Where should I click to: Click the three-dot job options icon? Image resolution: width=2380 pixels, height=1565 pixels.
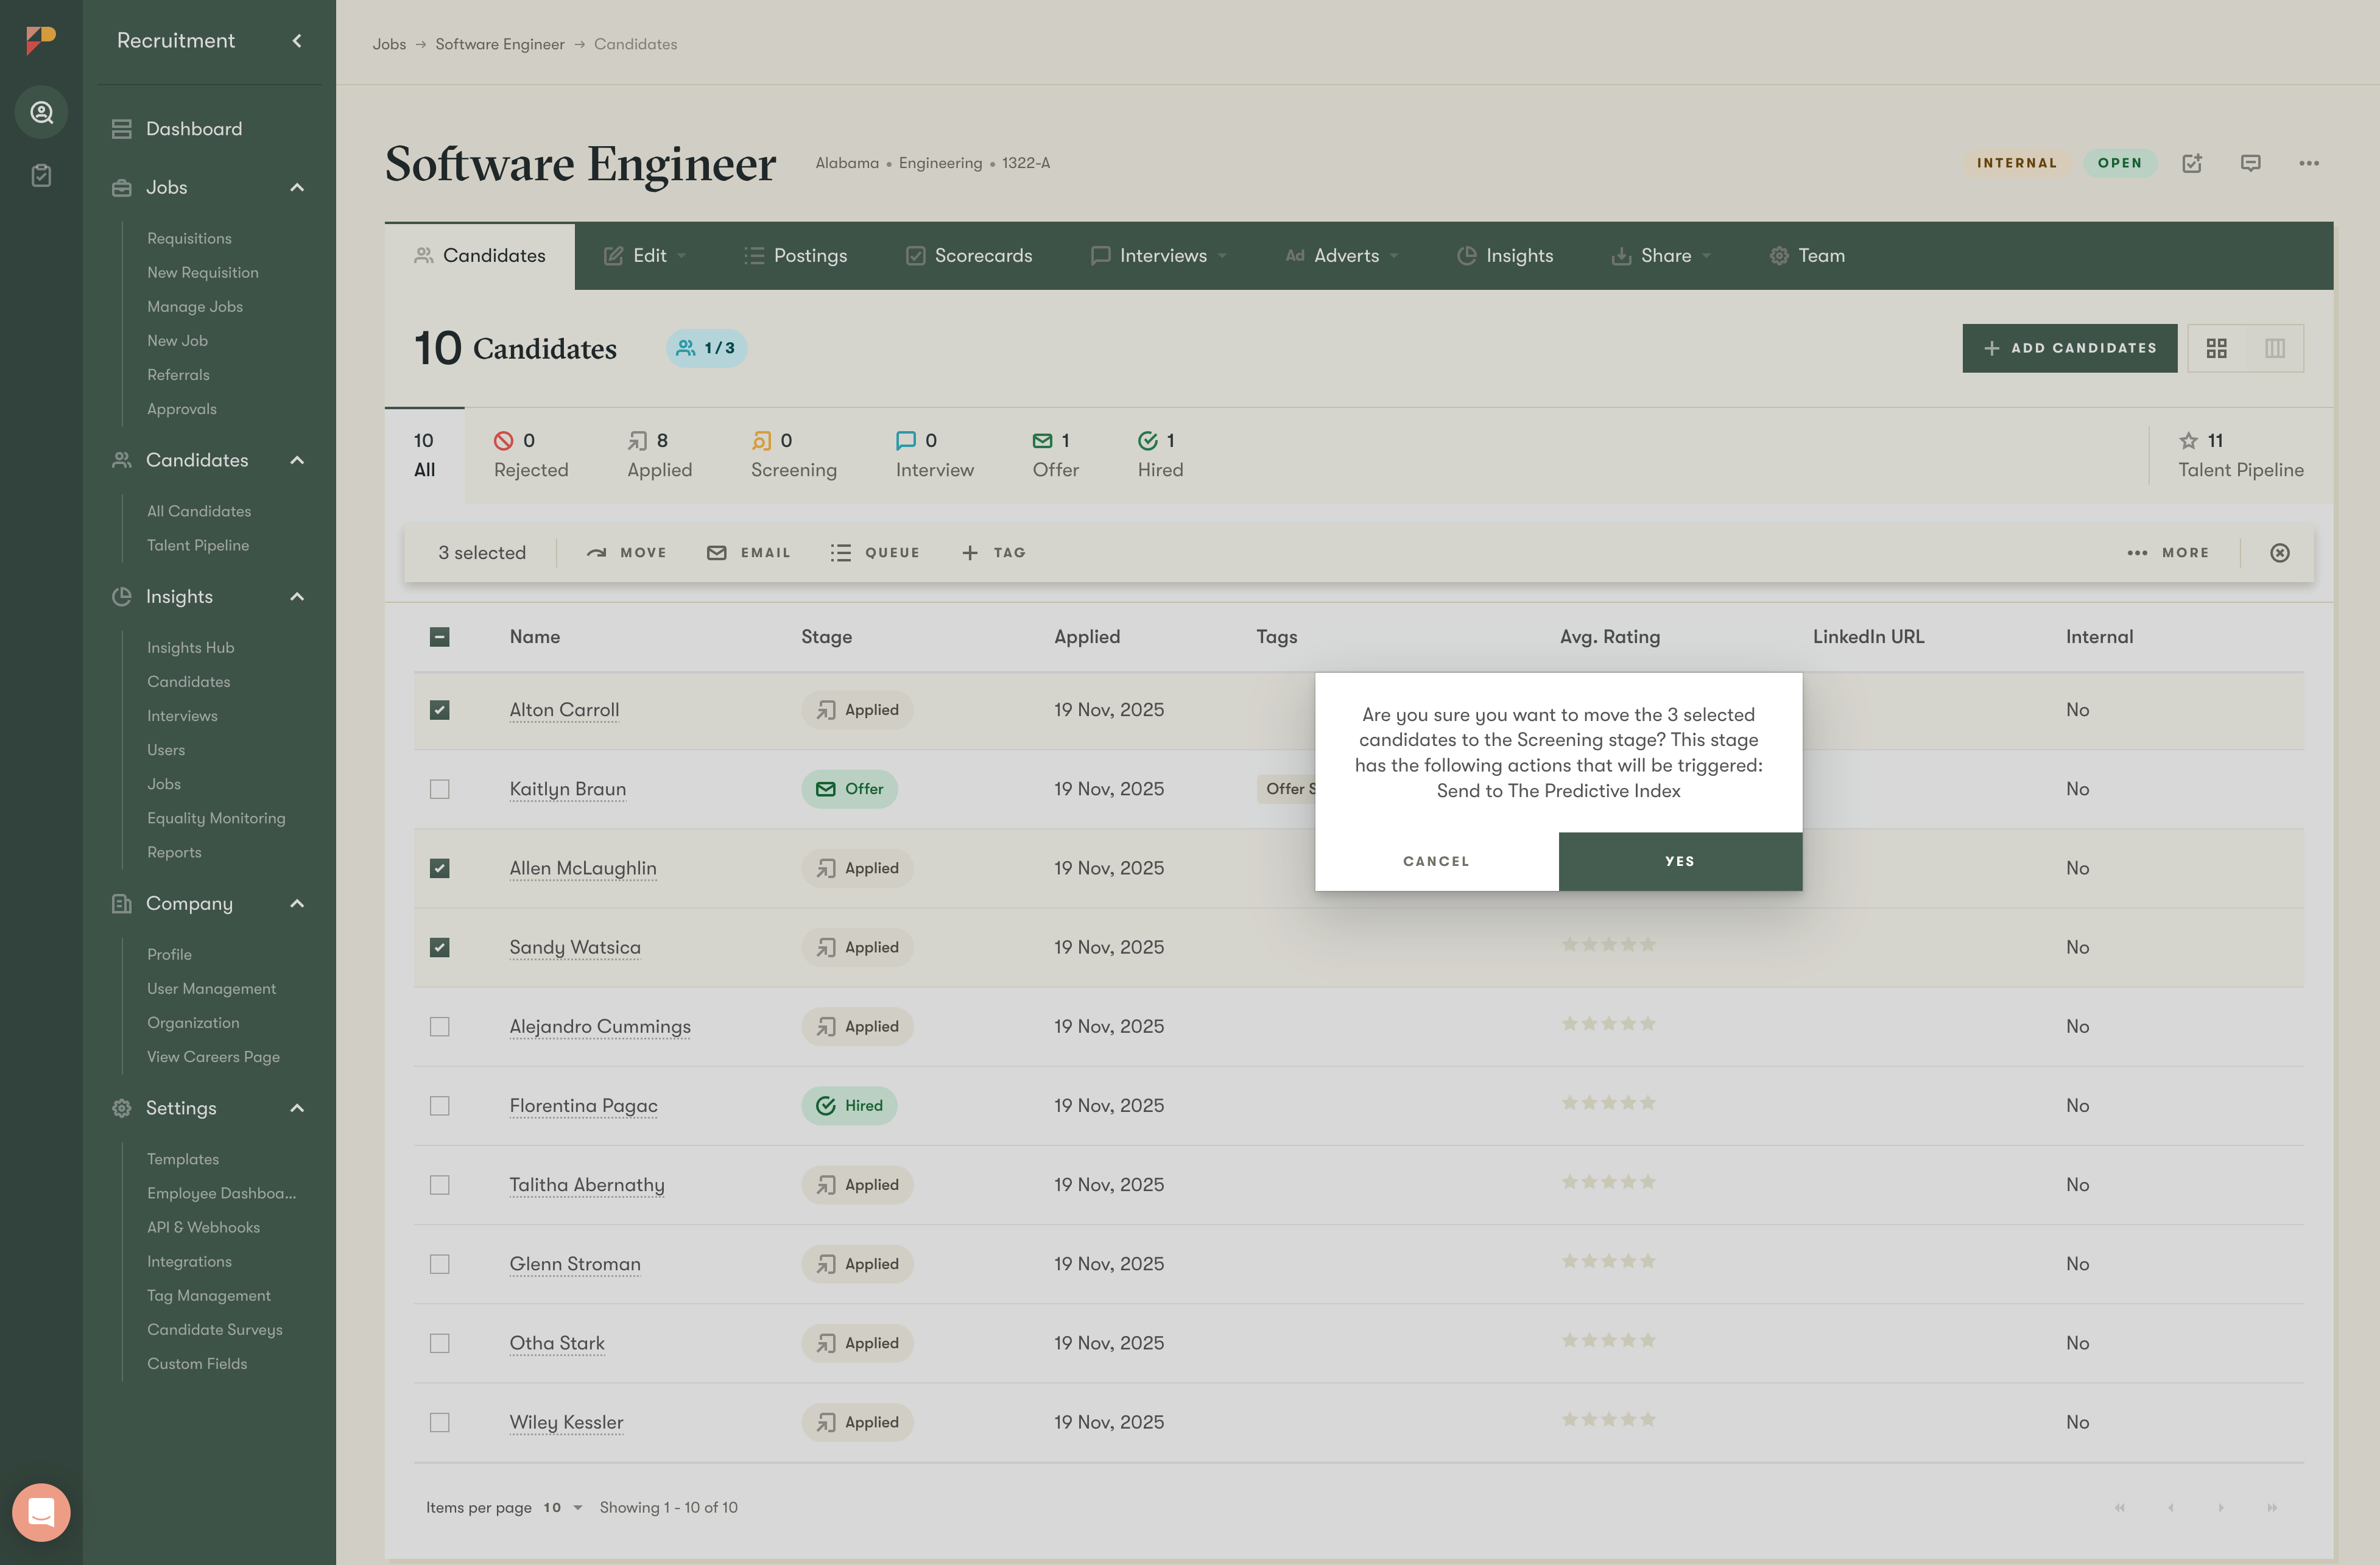point(2308,163)
